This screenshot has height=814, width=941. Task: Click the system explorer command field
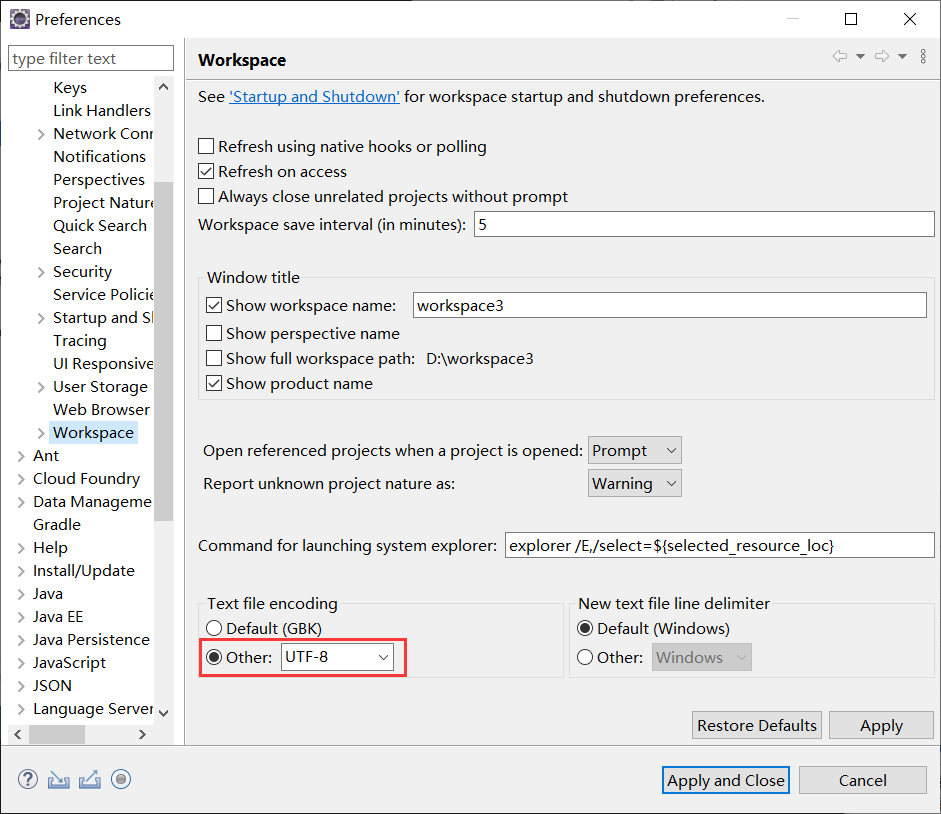(720, 545)
